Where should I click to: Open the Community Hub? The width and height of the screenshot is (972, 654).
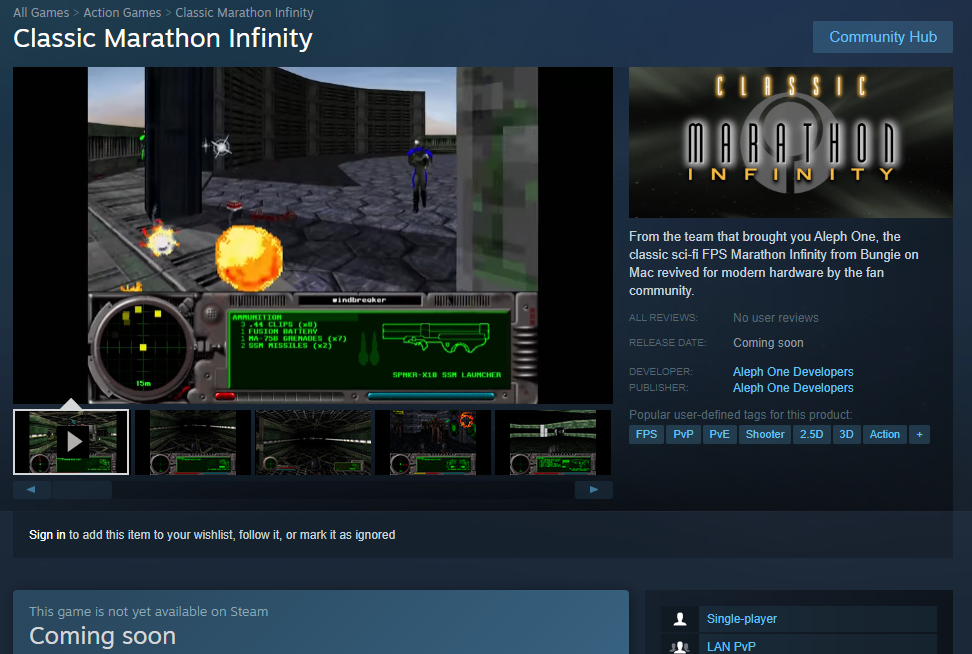(x=882, y=37)
